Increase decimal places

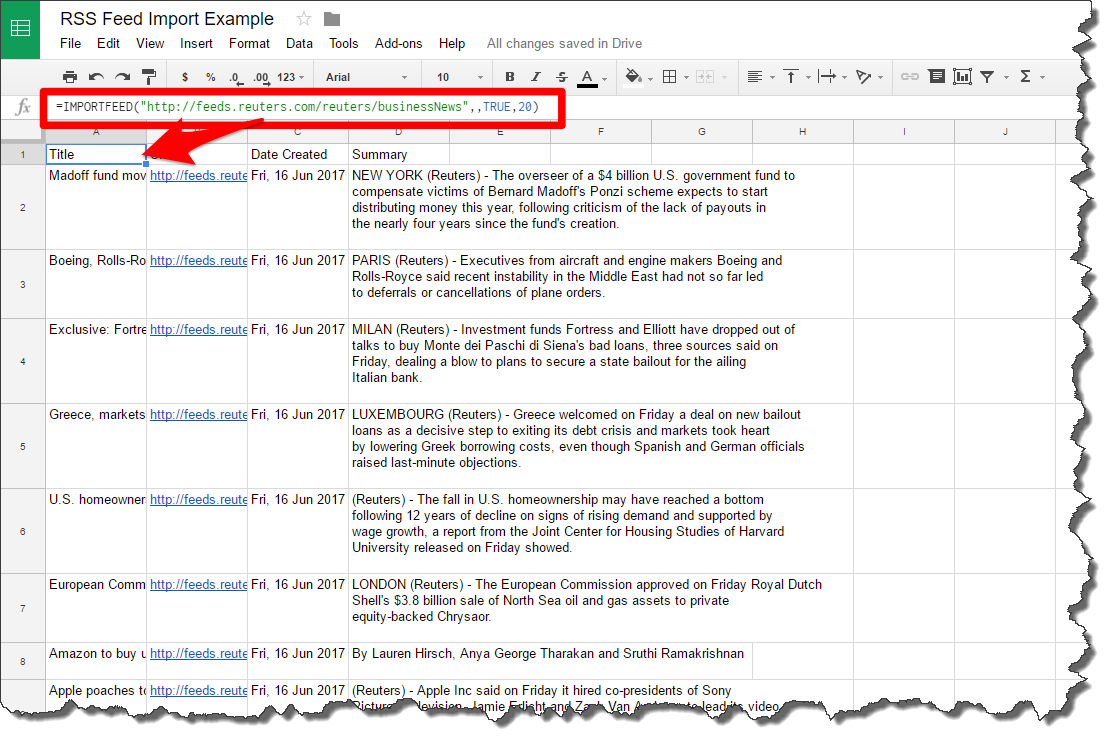pyautogui.click(x=262, y=78)
